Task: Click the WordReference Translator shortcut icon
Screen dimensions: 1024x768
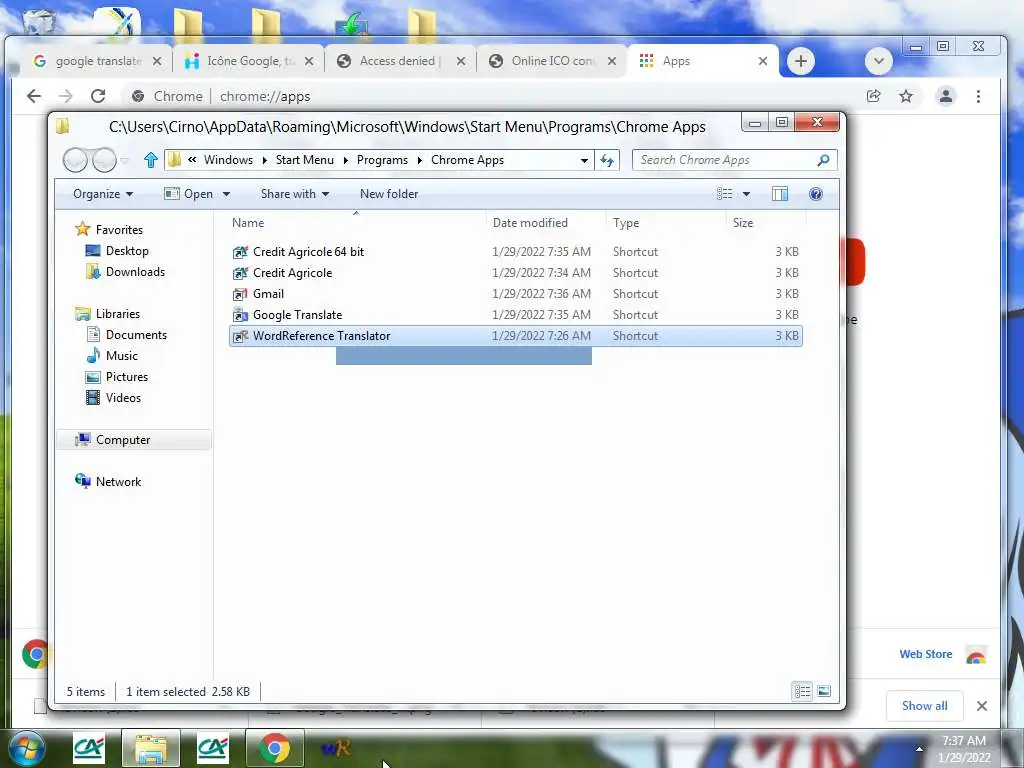Action: point(240,336)
